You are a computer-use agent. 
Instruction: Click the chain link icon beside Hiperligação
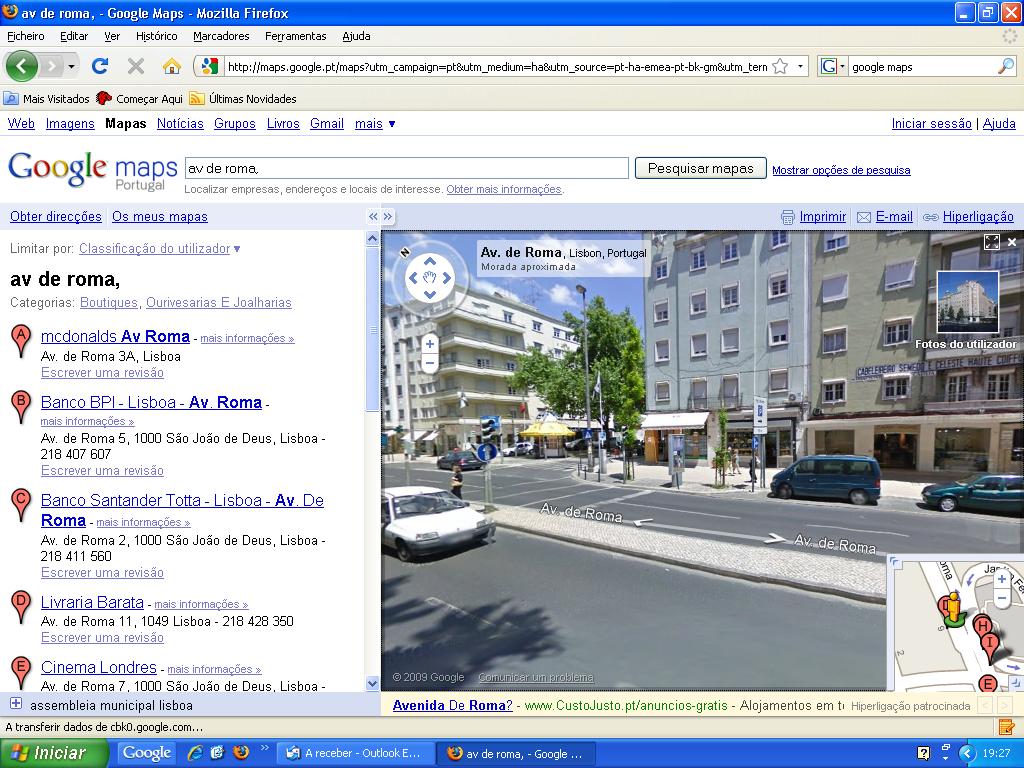point(931,217)
